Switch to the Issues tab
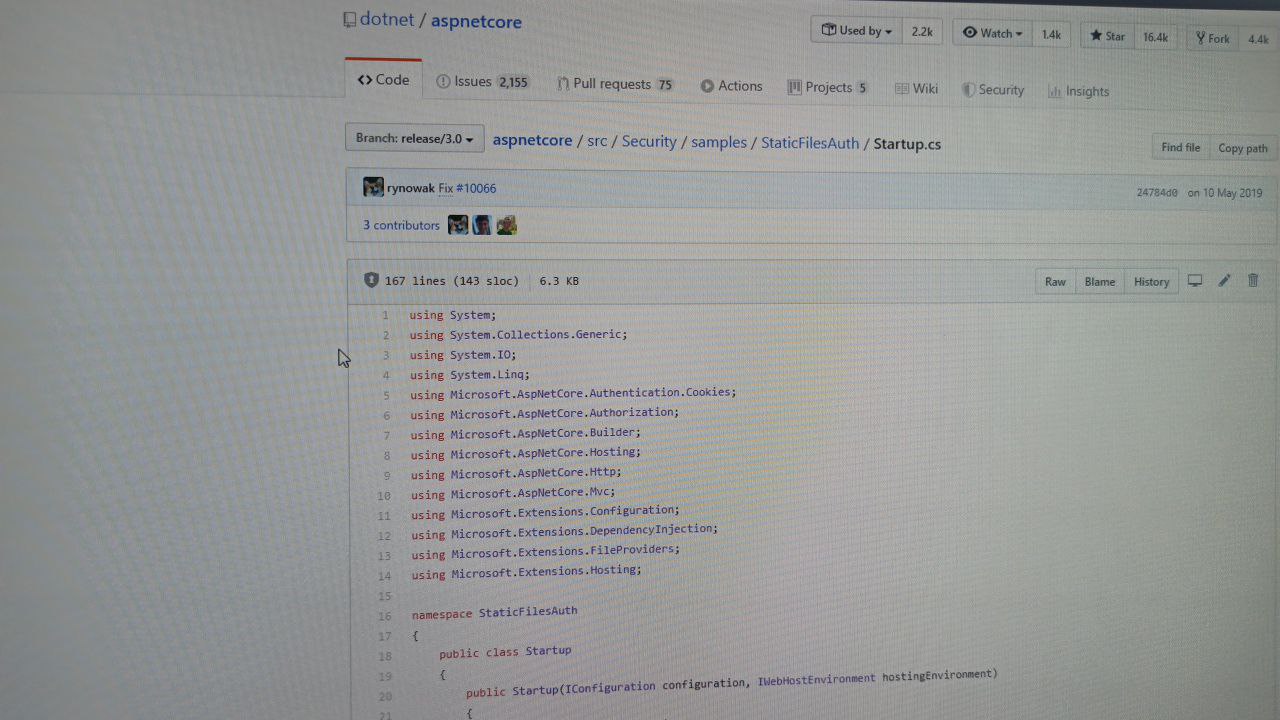The width and height of the screenshot is (1280, 720). [482, 82]
